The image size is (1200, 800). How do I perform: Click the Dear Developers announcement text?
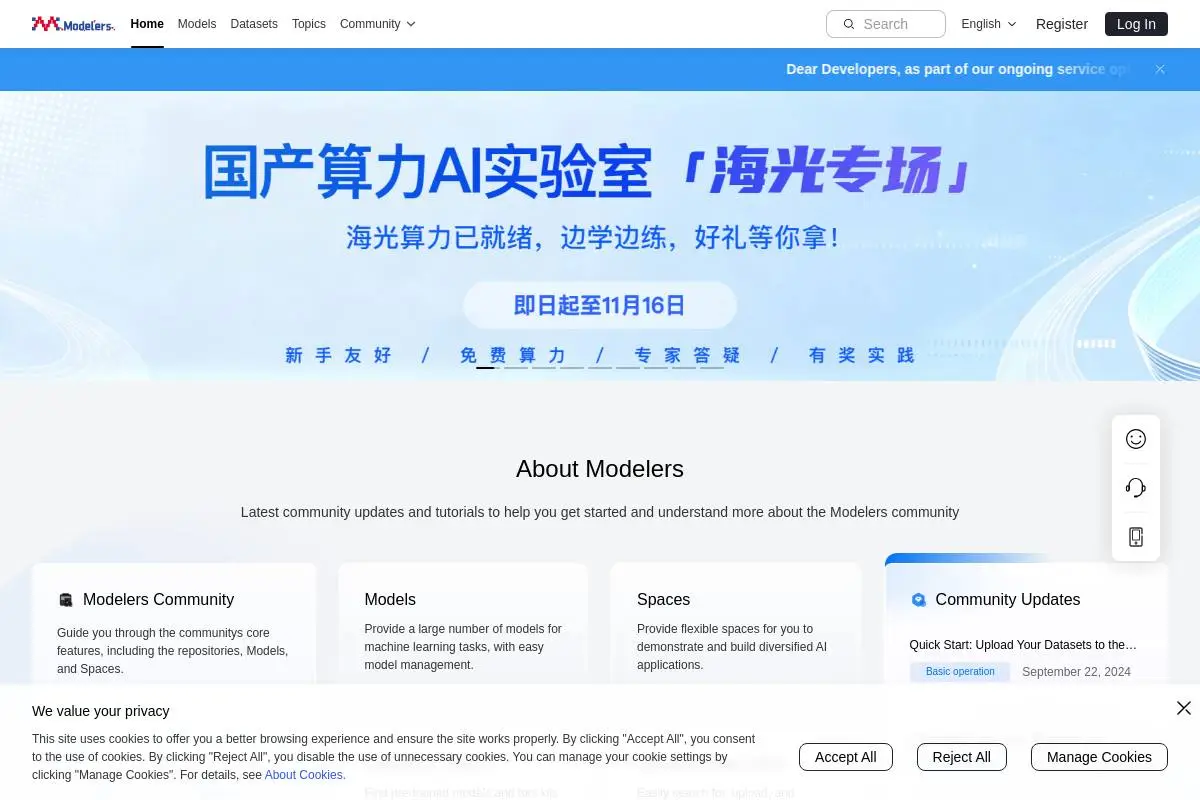click(x=960, y=69)
